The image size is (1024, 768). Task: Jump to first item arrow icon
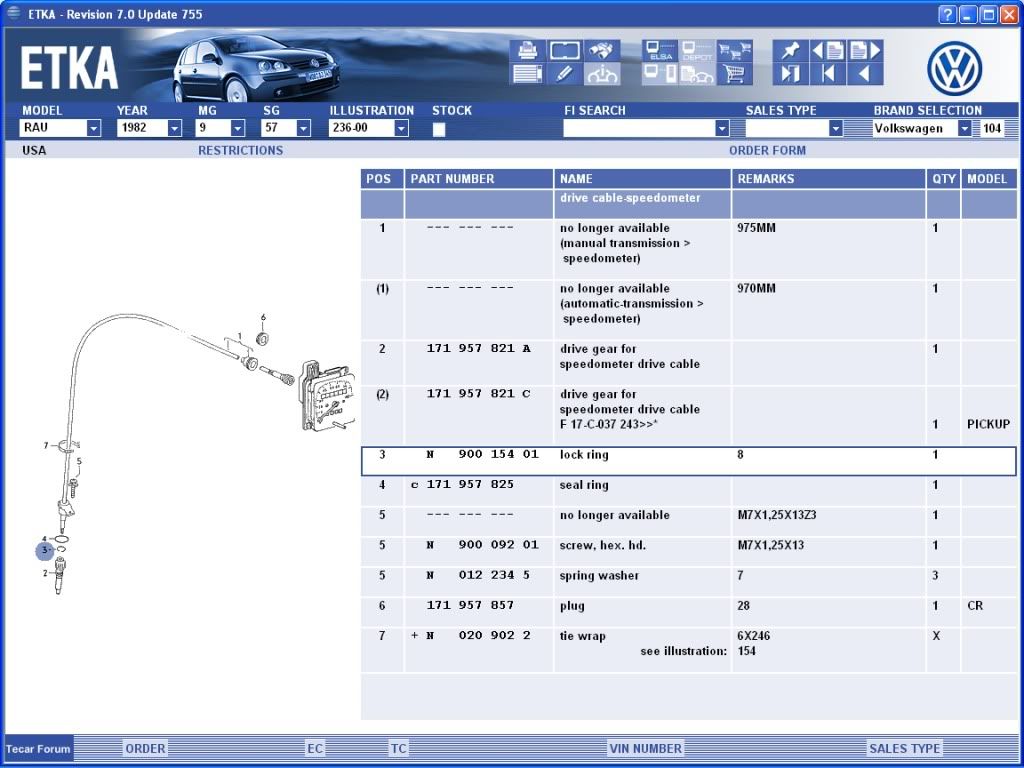tap(829, 74)
